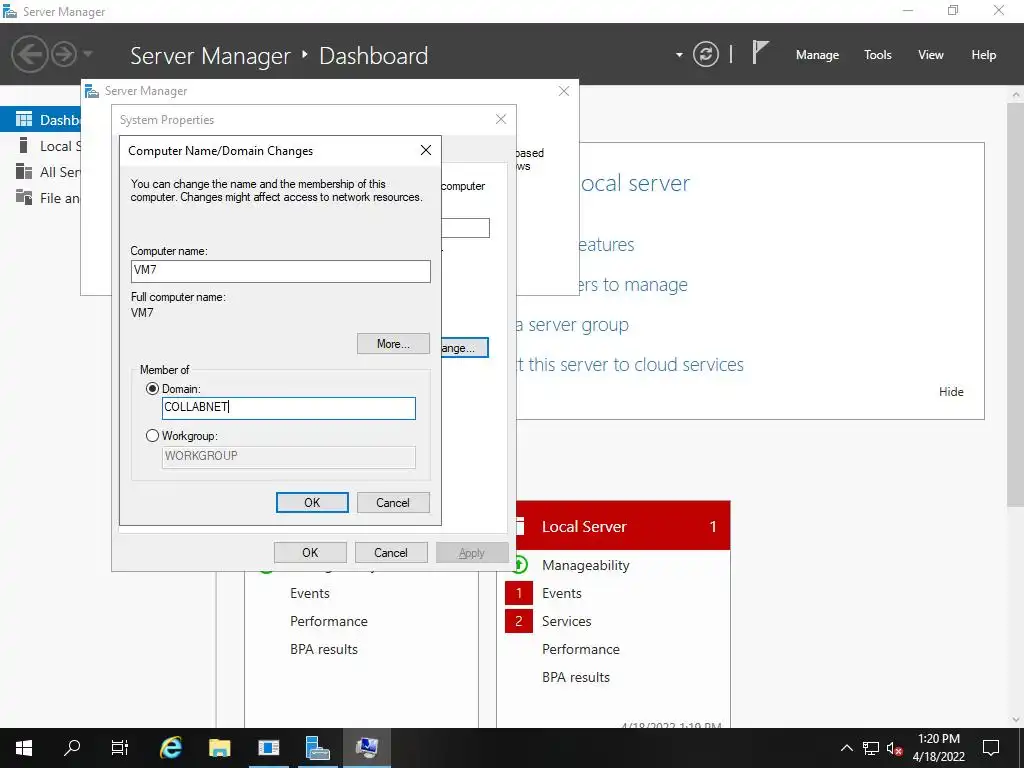1024x768 pixels.
Task: Open the Manage menu
Action: tap(817, 55)
